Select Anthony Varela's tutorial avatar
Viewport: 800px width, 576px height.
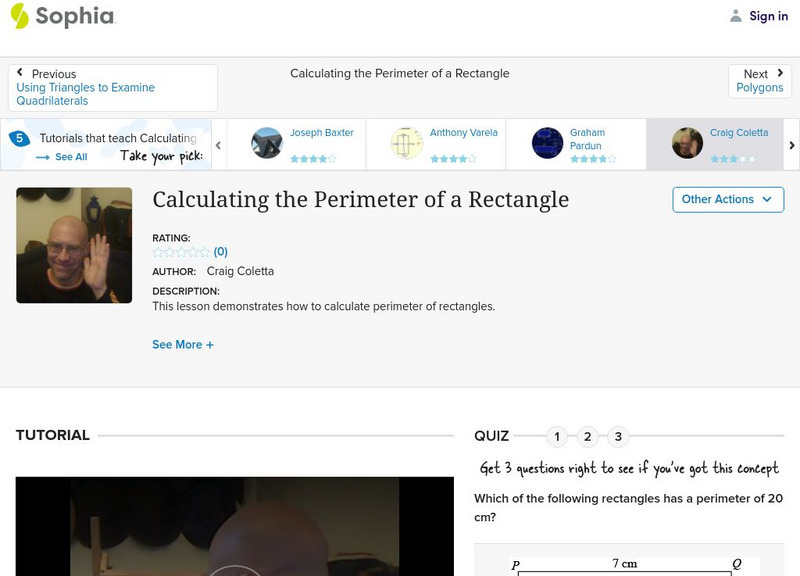point(406,143)
